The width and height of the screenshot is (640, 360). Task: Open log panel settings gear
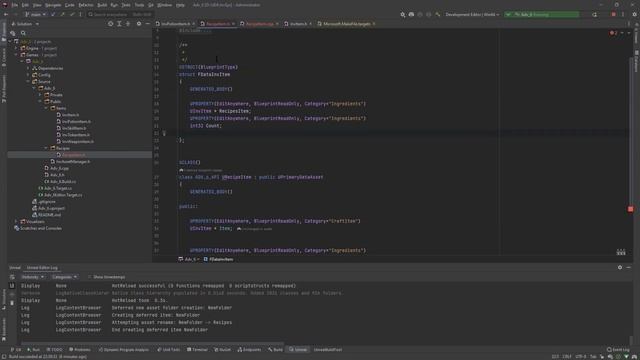[x=620, y=267]
